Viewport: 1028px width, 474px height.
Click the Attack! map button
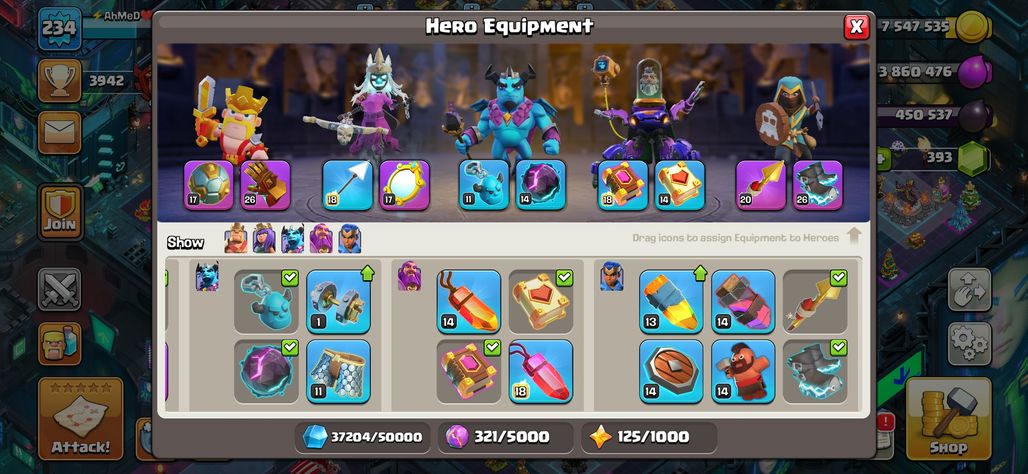coord(81,418)
